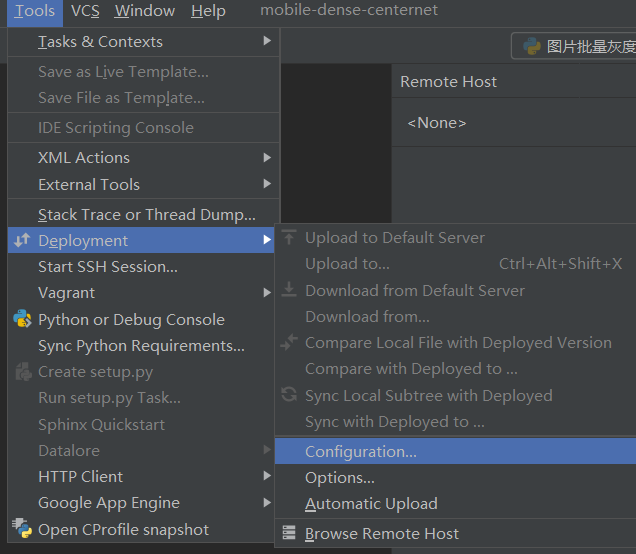636x554 pixels.
Task: Select Sync Python Requirements...
Action: point(141,346)
